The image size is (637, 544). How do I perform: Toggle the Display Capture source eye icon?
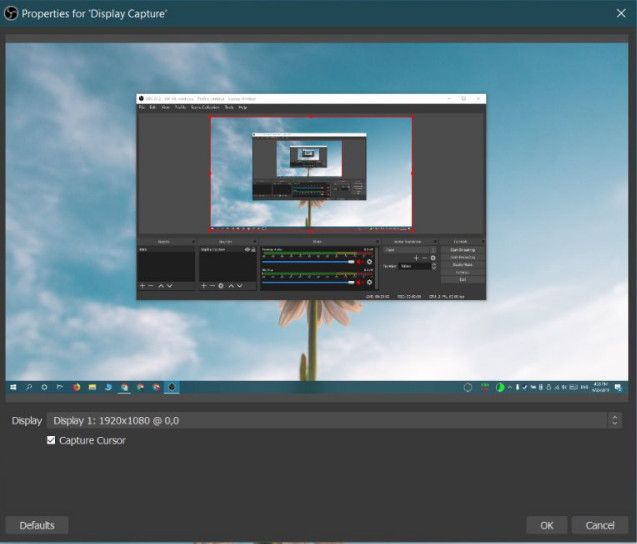tap(247, 249)
